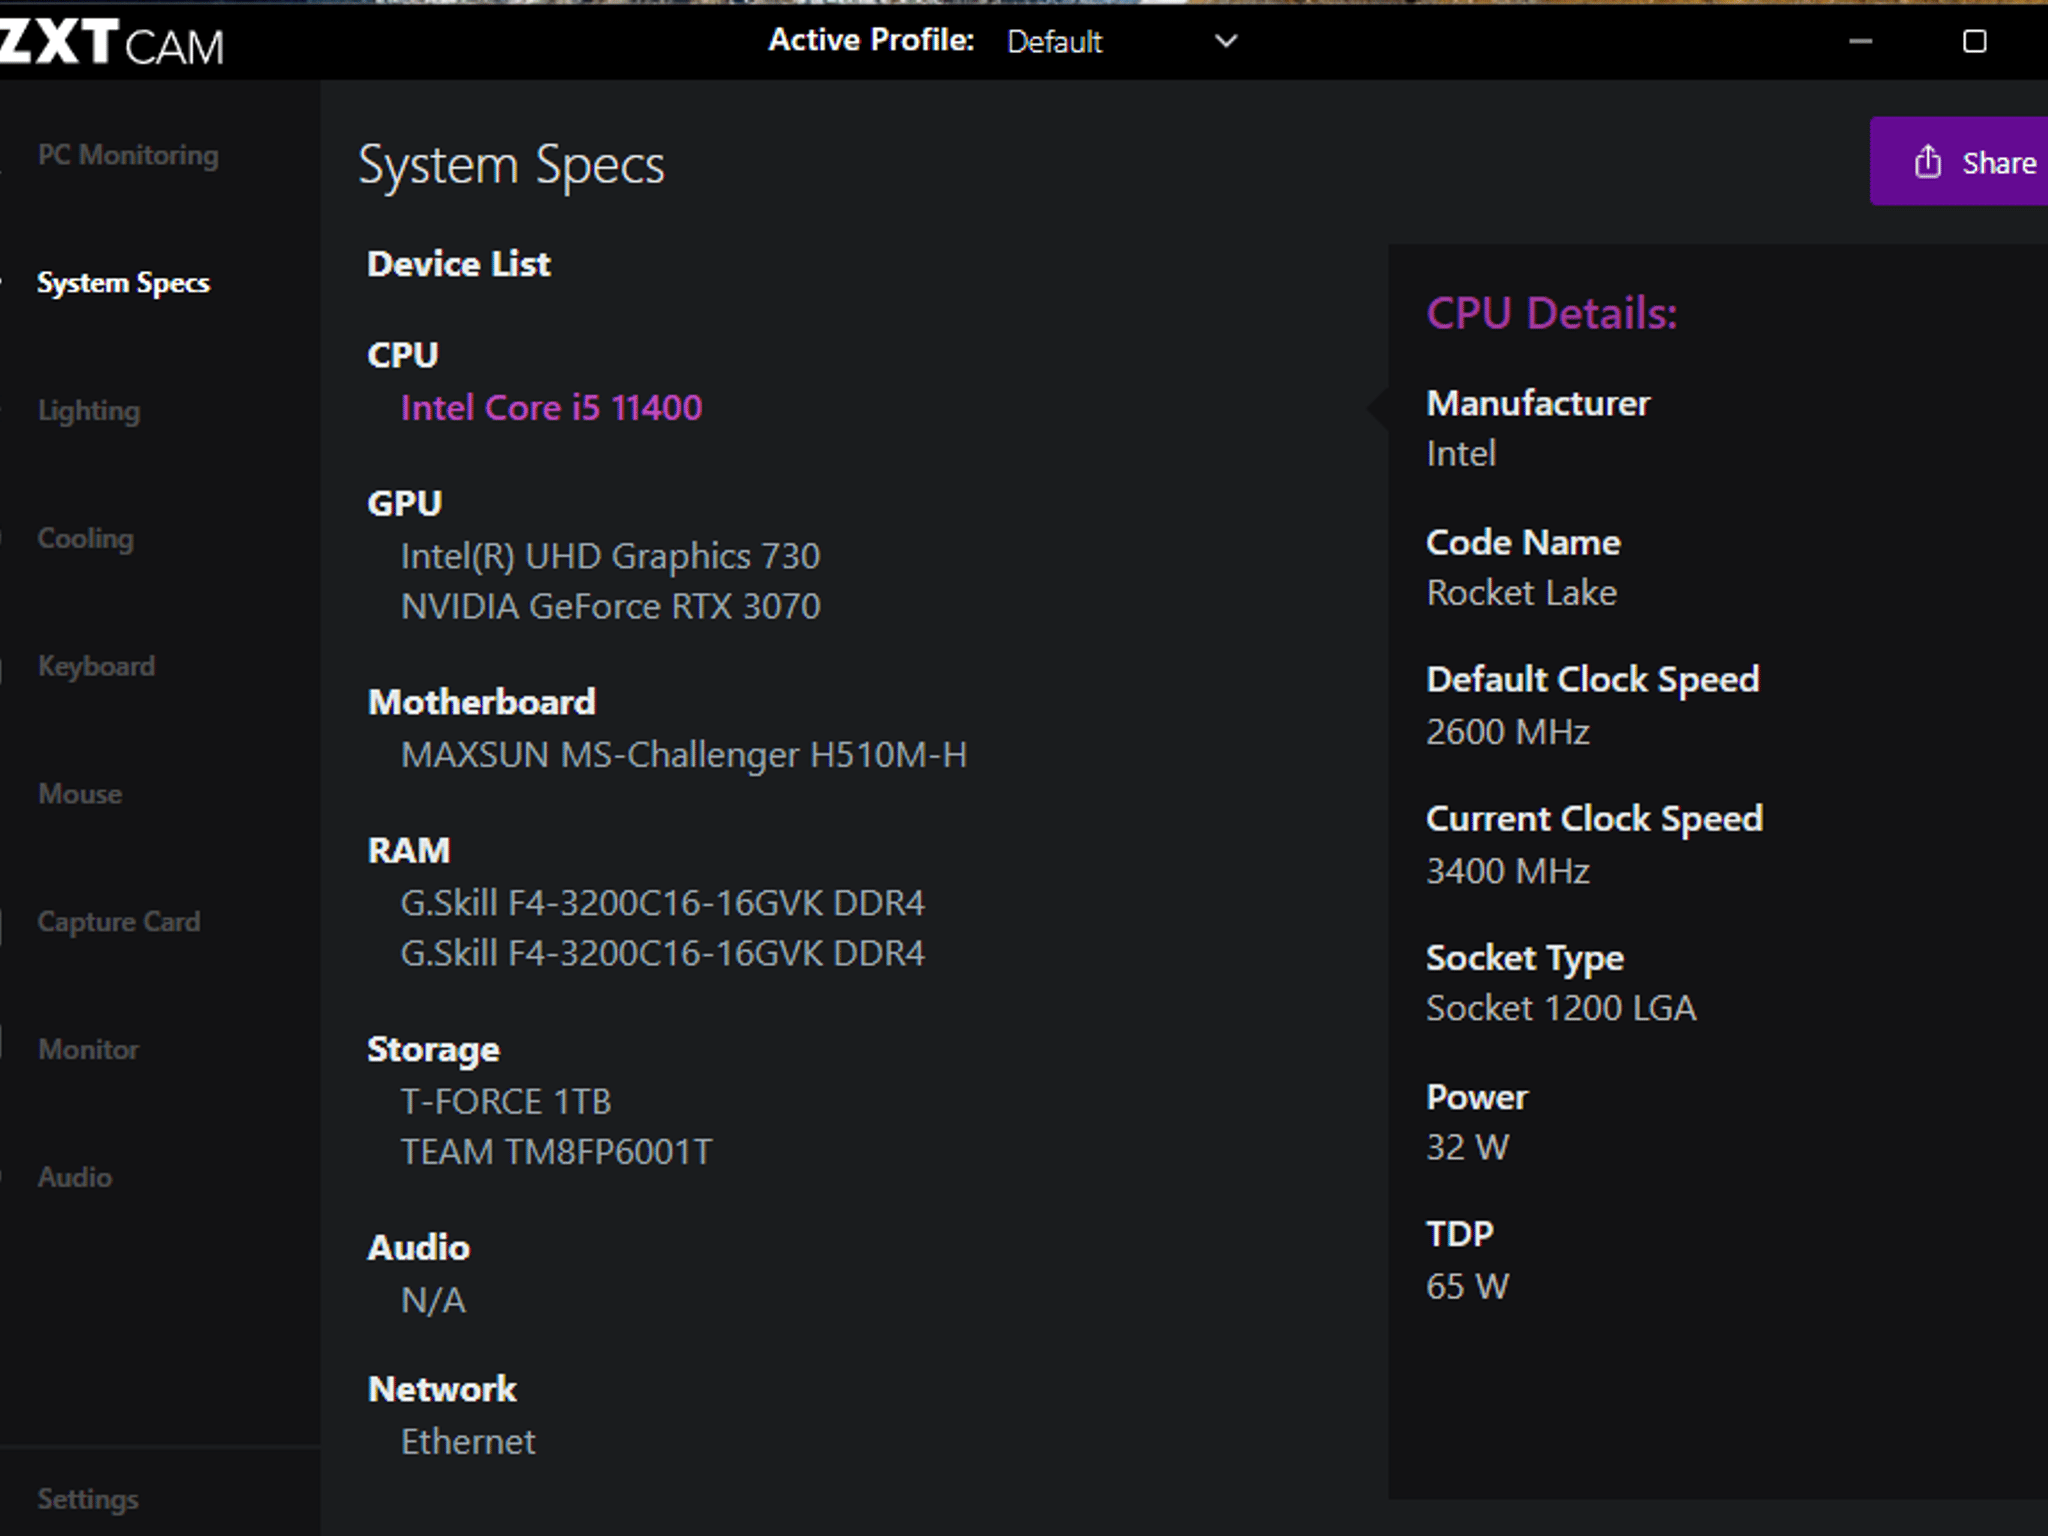Screen dimensions: 2048x1536
Task: Click the Storage category label
Action: (433, 1050)
